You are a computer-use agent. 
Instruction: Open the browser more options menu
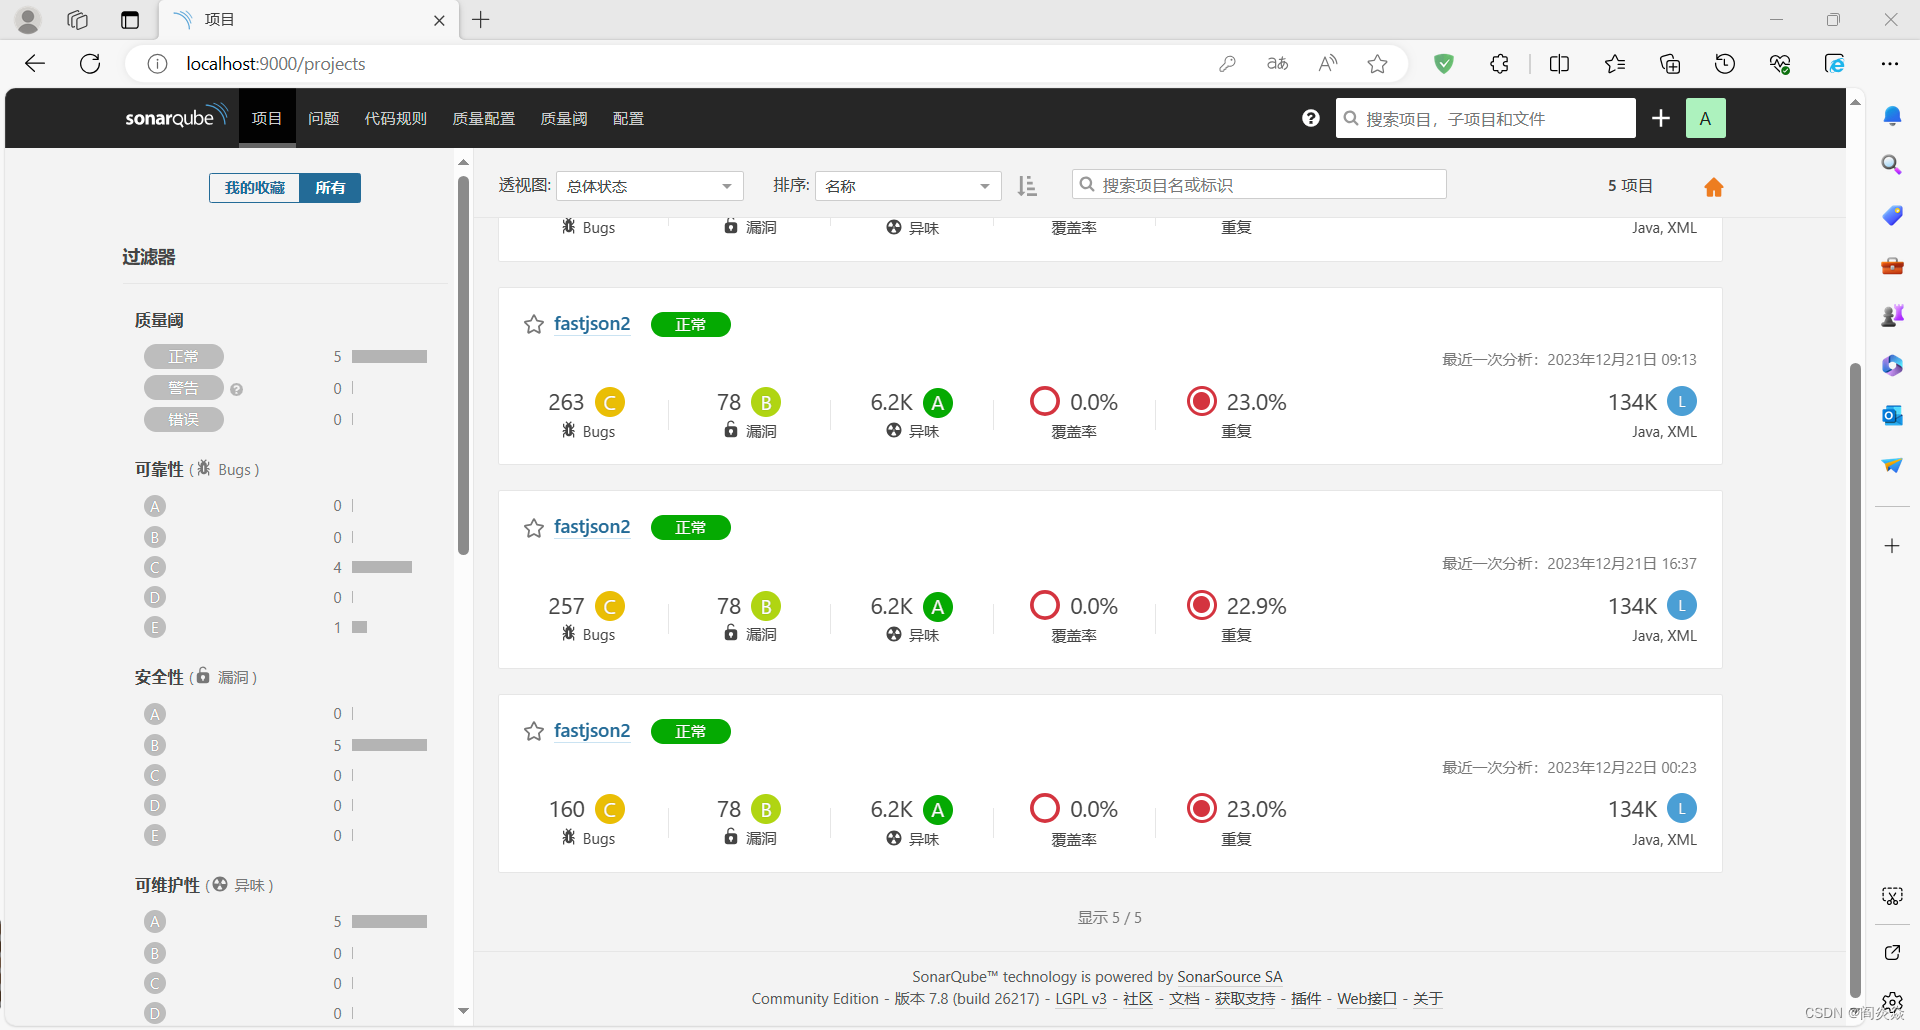tap(1891, 63)
